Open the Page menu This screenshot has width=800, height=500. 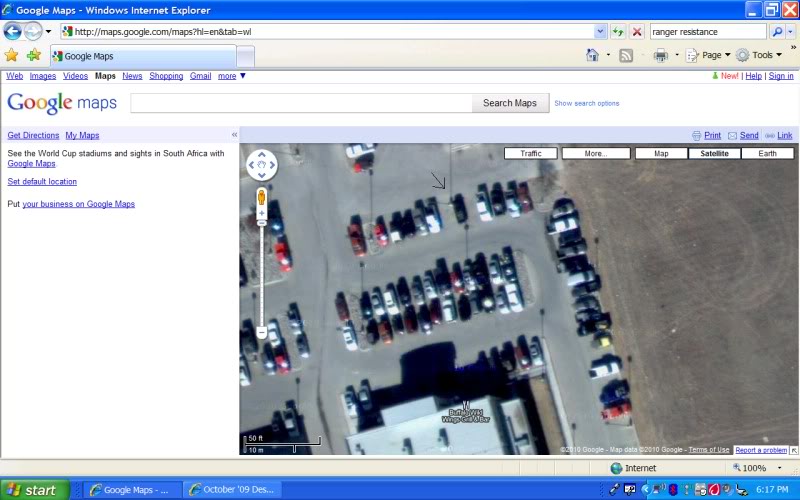click(708, 55)
